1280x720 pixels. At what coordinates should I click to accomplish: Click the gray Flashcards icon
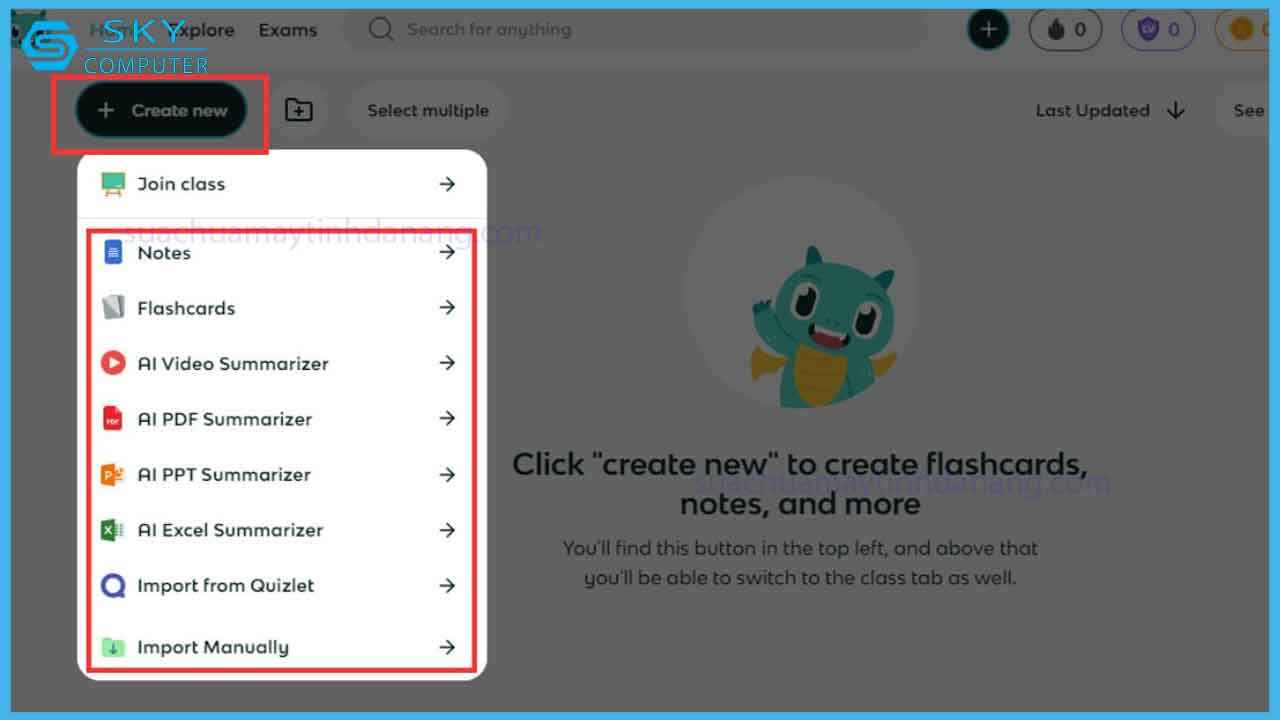click(x=113, y=308)
